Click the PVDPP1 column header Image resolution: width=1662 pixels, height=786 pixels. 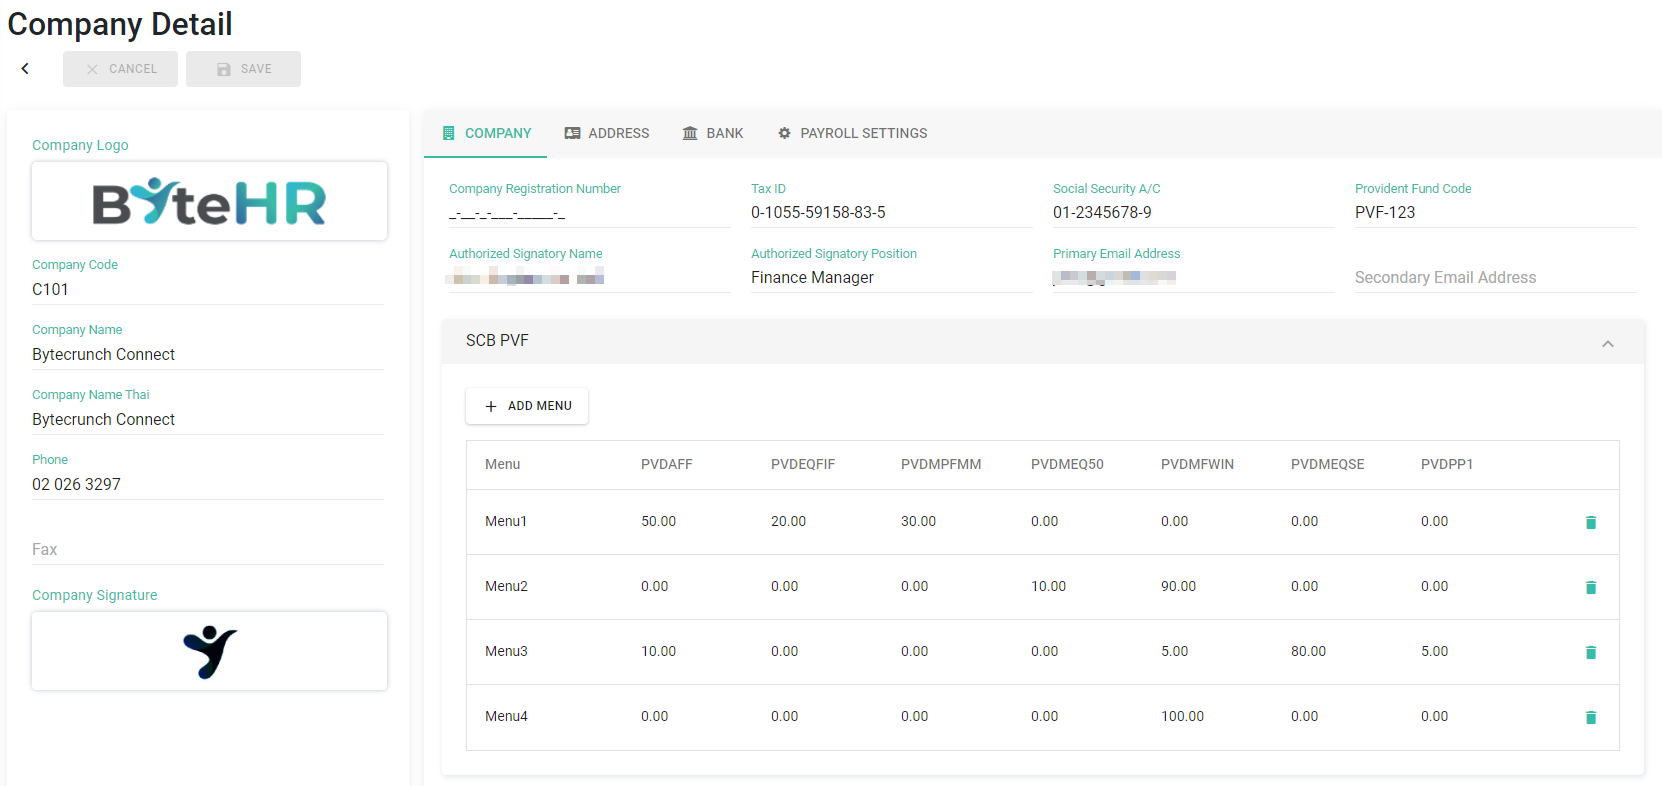coord(1447,465)
